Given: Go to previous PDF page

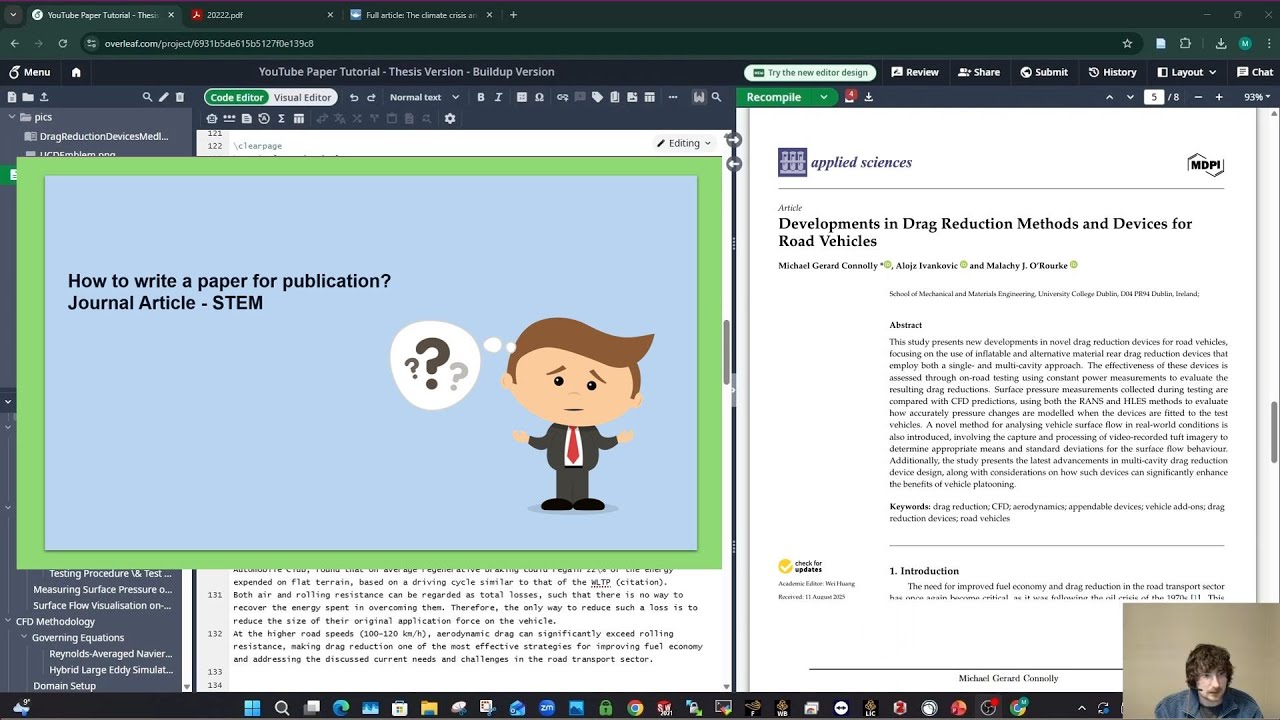Looking at the screenshot, I should click(x=1109, y=97).
